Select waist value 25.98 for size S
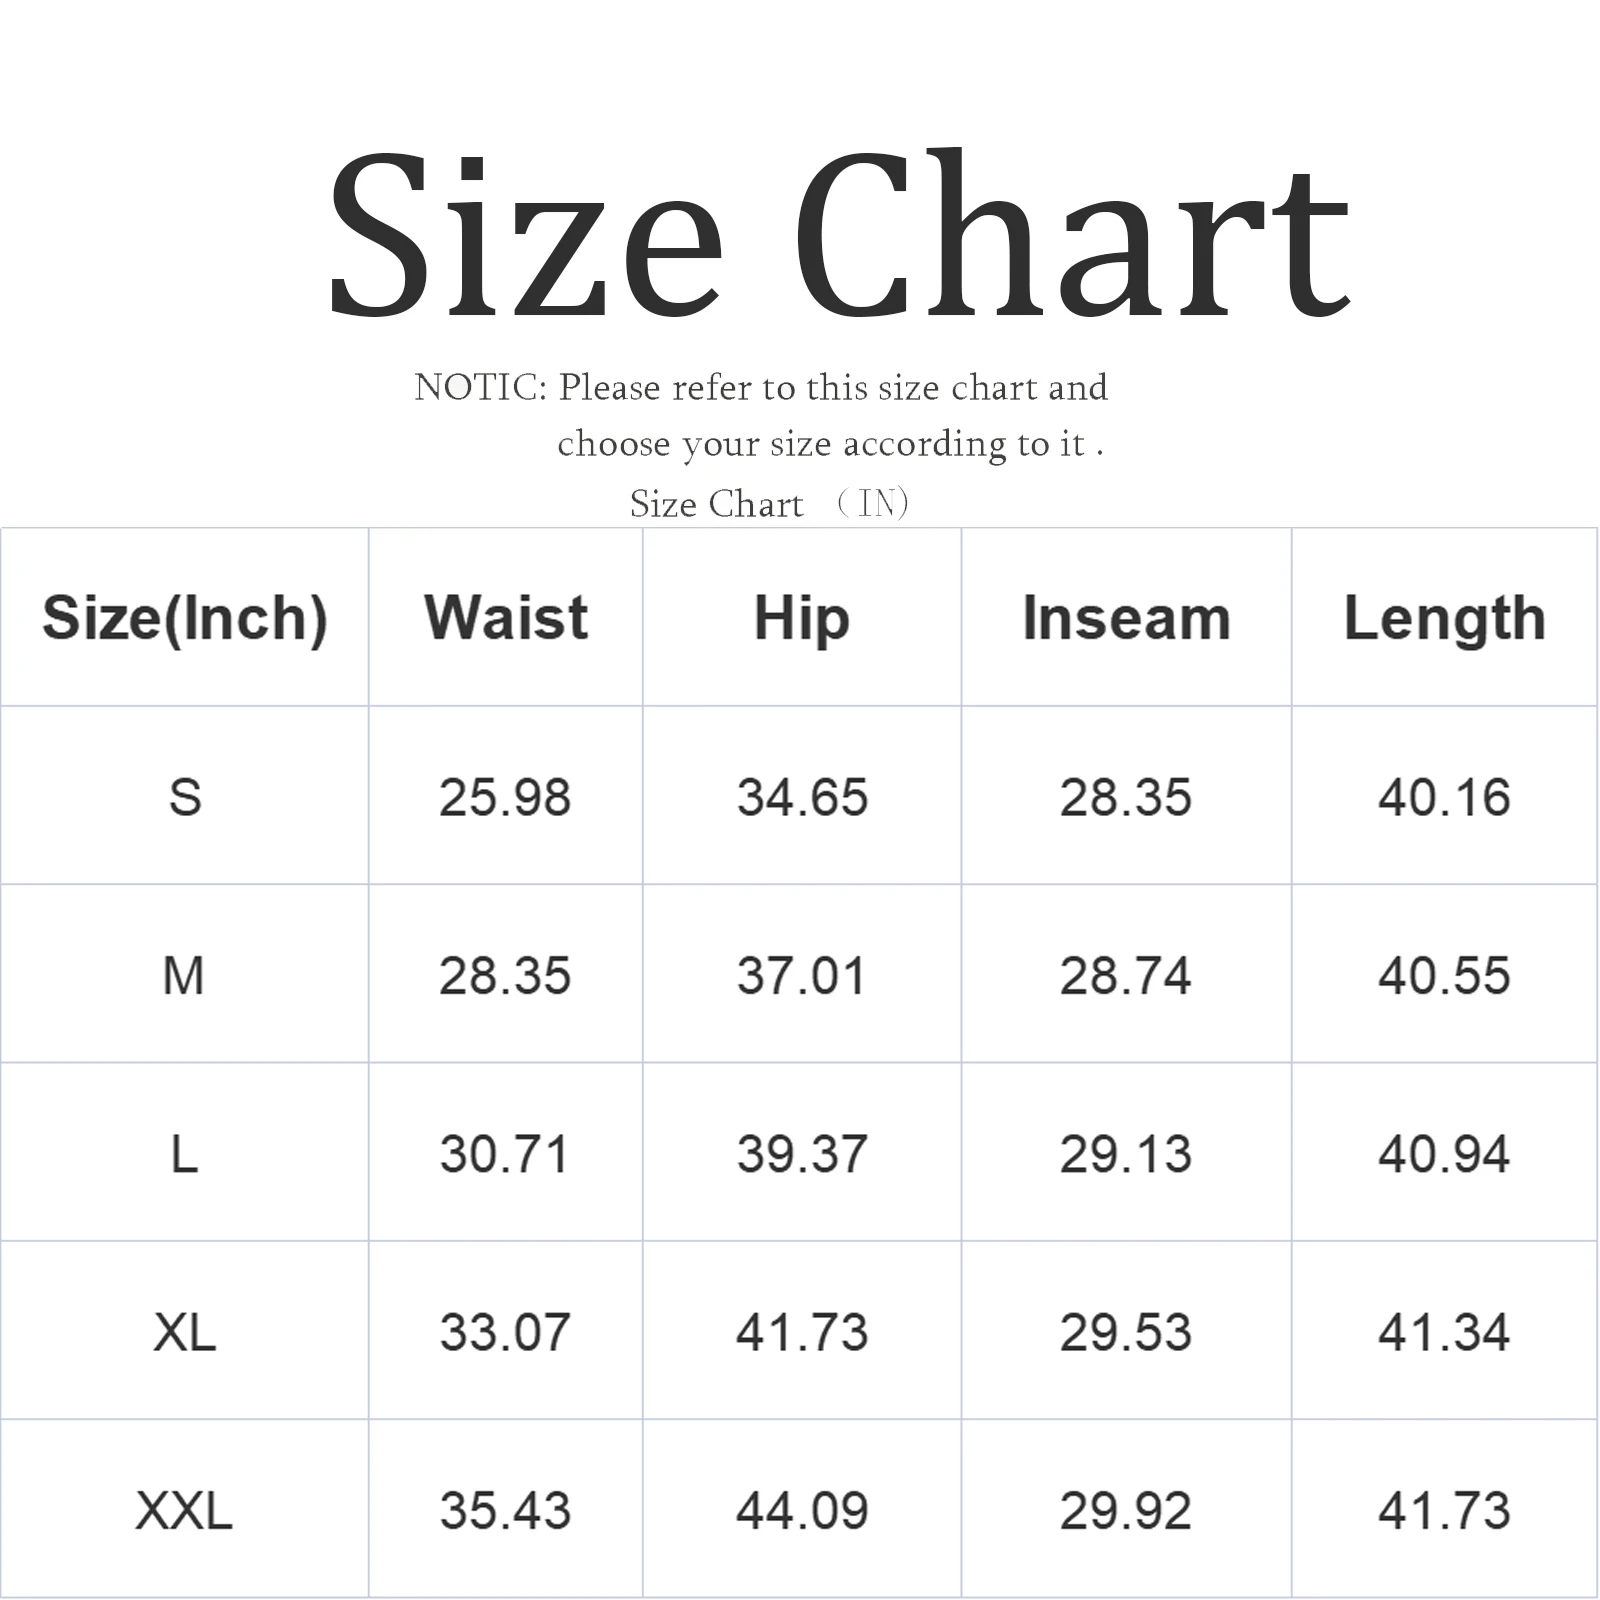Viewport: 1600px width, 1600px height. [505, 798]
